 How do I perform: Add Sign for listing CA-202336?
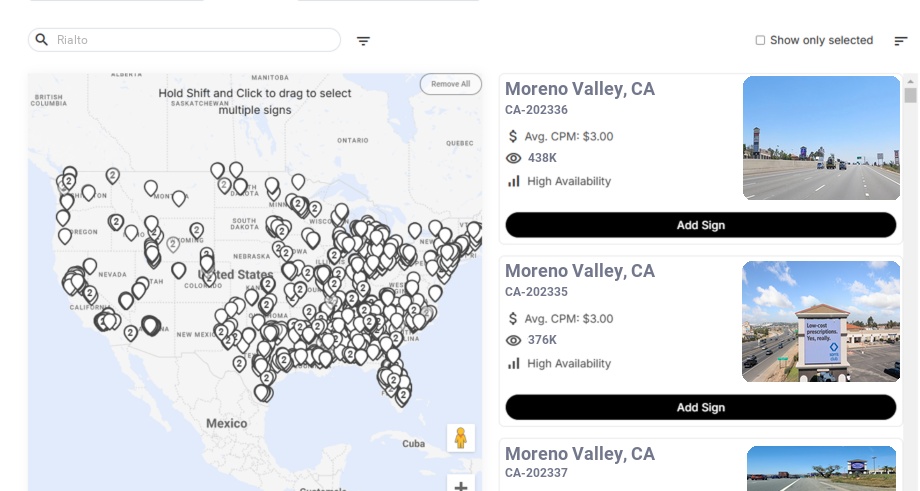point(700,225)
